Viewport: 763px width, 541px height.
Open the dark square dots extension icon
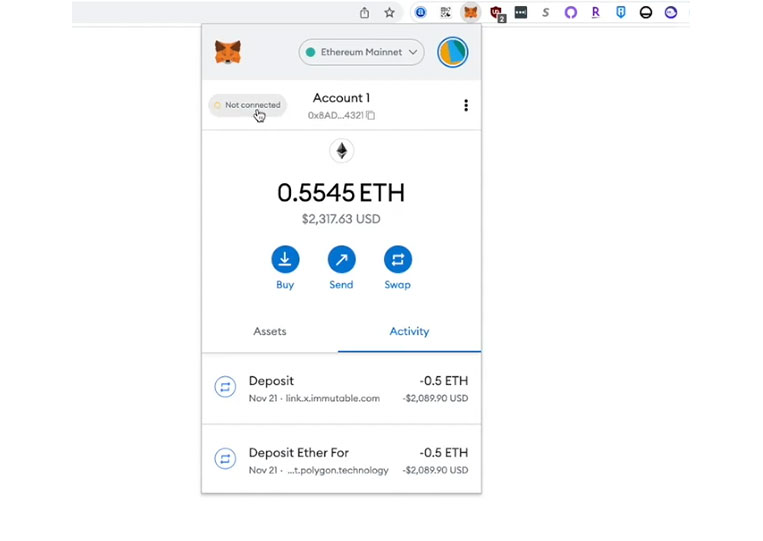pos(521,12)
